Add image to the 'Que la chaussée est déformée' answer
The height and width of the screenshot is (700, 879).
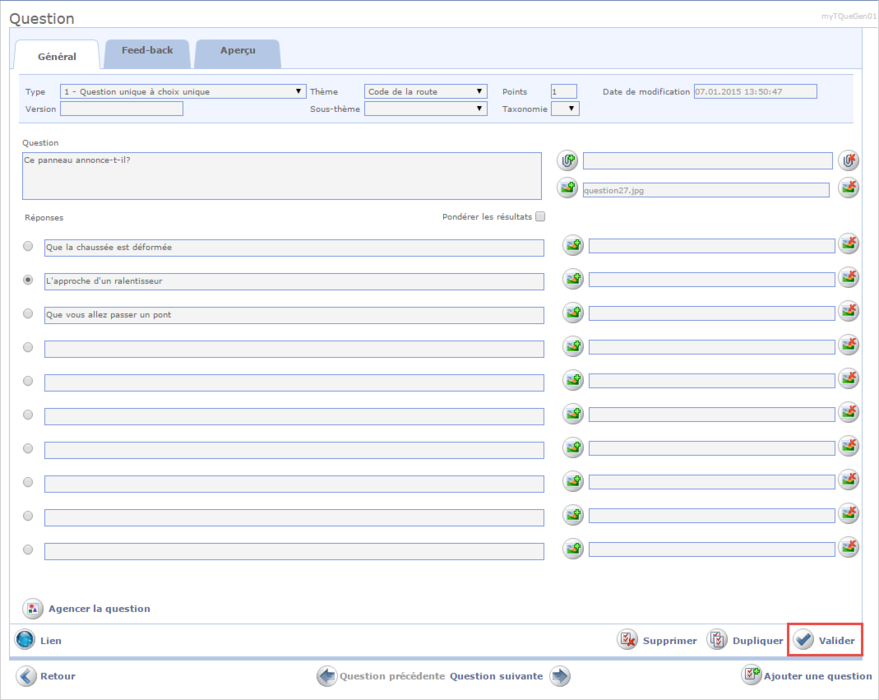click(573, 245)
